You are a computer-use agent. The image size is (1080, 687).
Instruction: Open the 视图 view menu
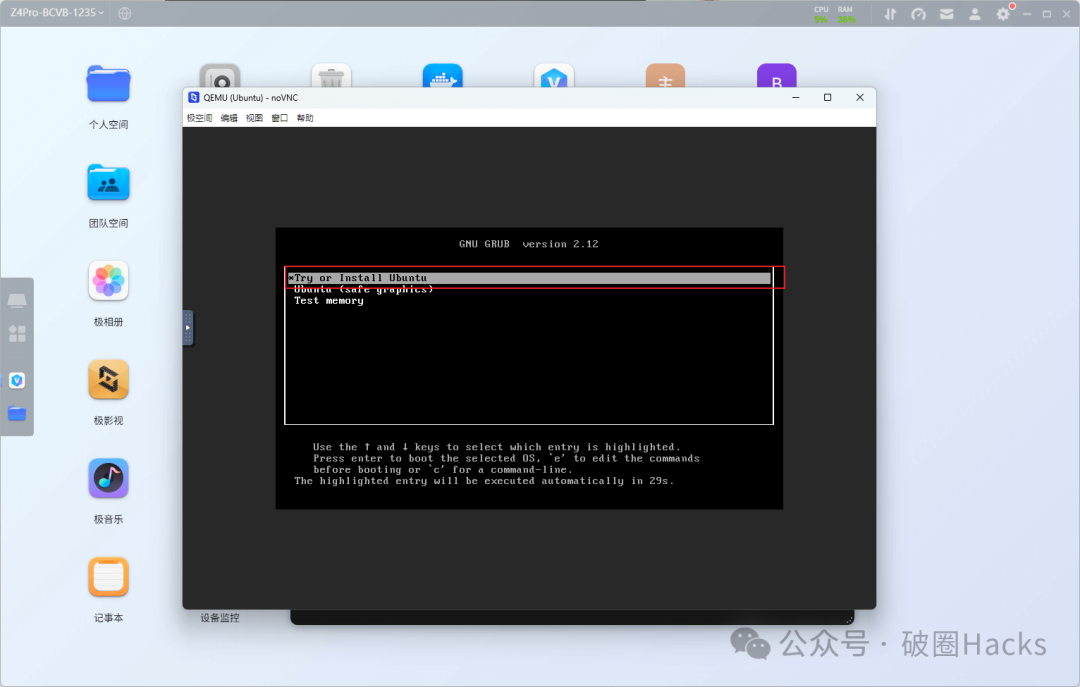coord(254,118)
